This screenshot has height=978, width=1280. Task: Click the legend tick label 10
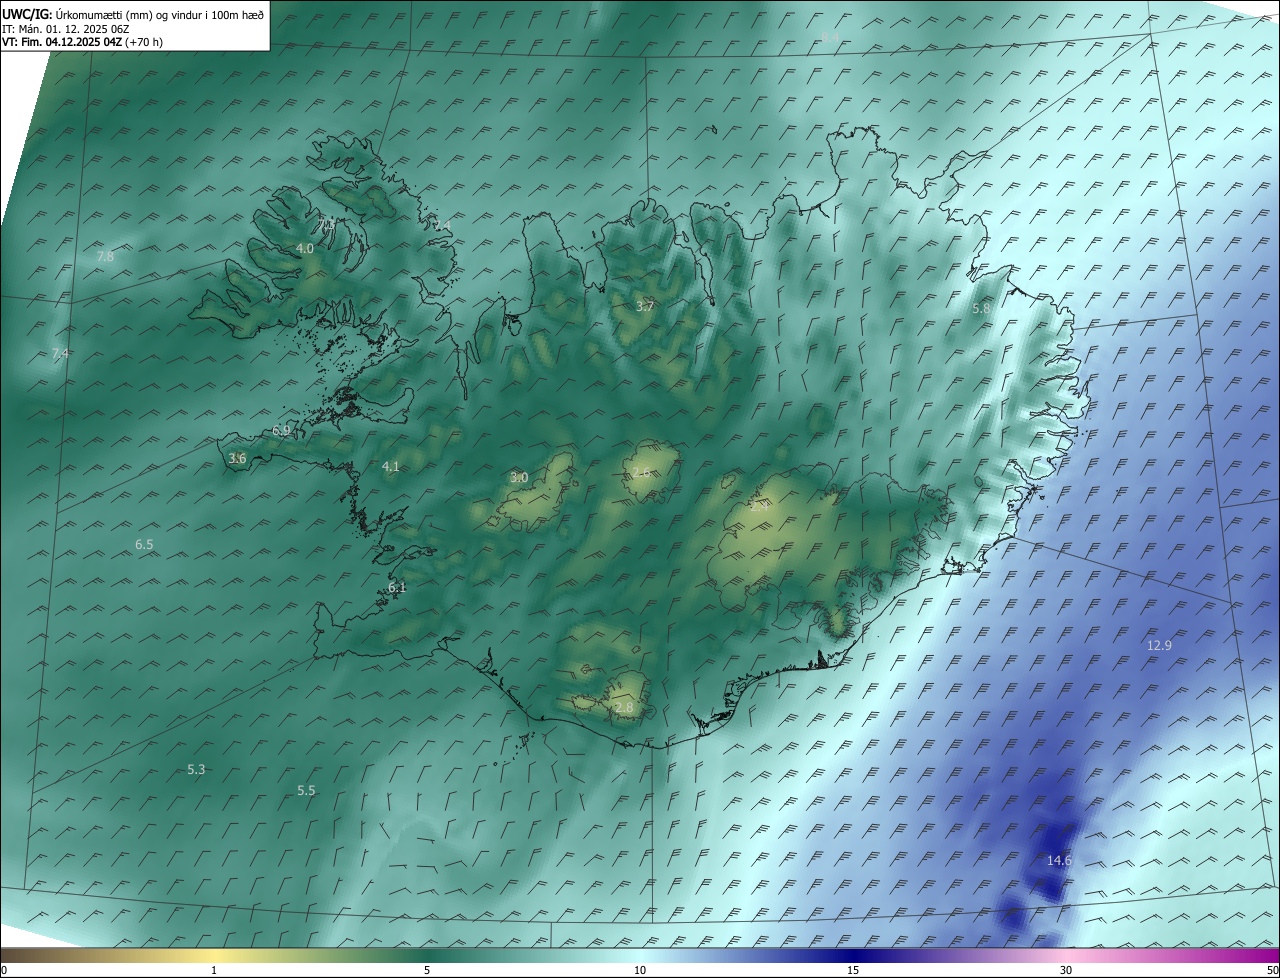(640, 971)
